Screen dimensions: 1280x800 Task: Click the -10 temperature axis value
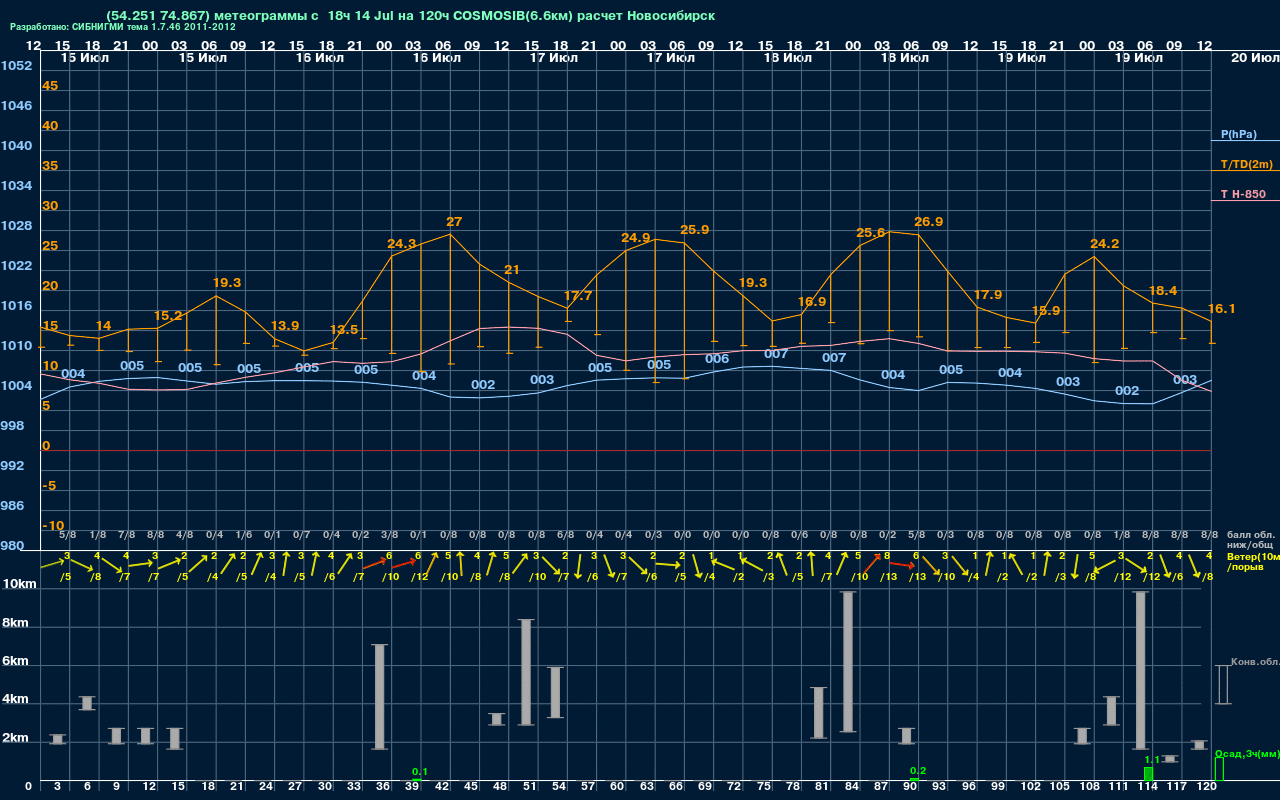point(53,526)
